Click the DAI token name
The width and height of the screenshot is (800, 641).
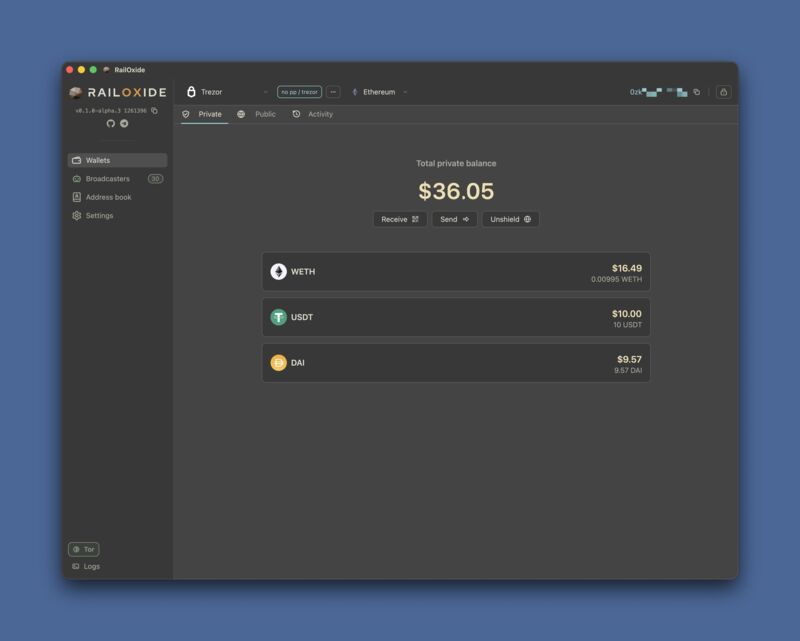[297, 363]
